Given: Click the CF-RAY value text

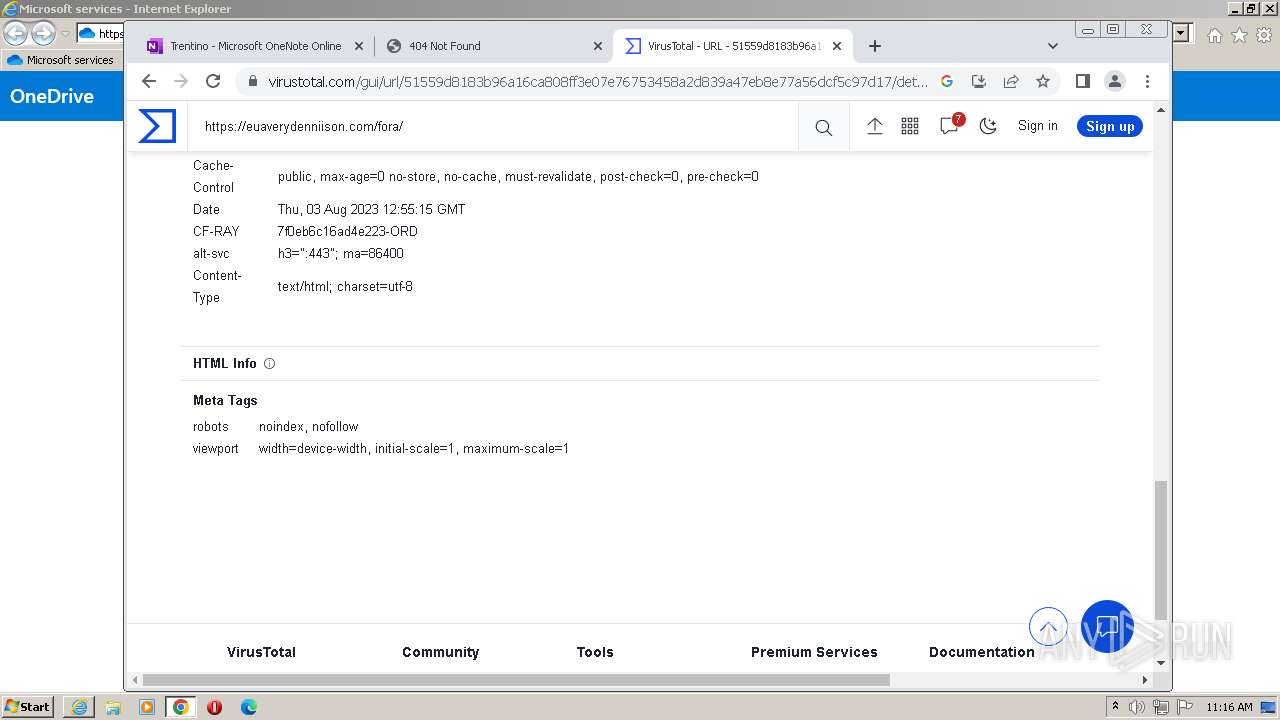Looking at the screenshot, I should [348, 232].
